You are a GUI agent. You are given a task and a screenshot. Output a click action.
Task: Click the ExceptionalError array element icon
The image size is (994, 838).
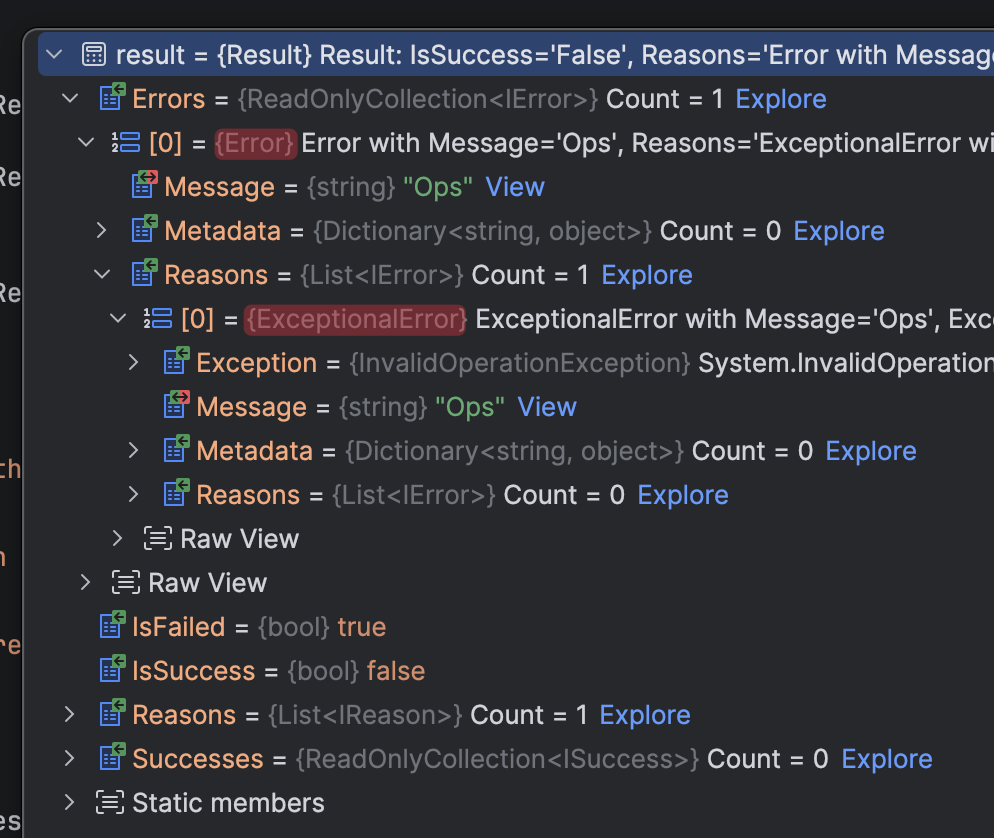click(159, 319)
